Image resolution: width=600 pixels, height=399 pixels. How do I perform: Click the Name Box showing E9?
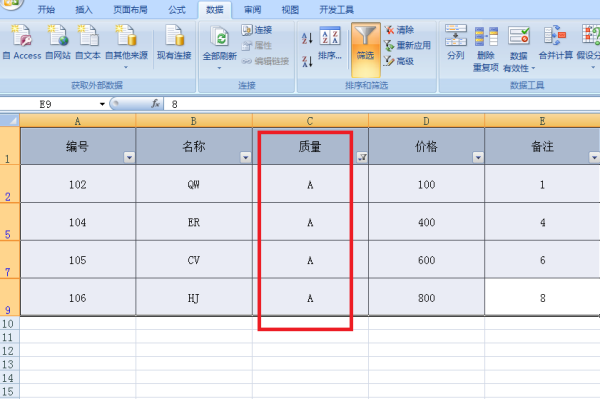[x=49, y=104]
